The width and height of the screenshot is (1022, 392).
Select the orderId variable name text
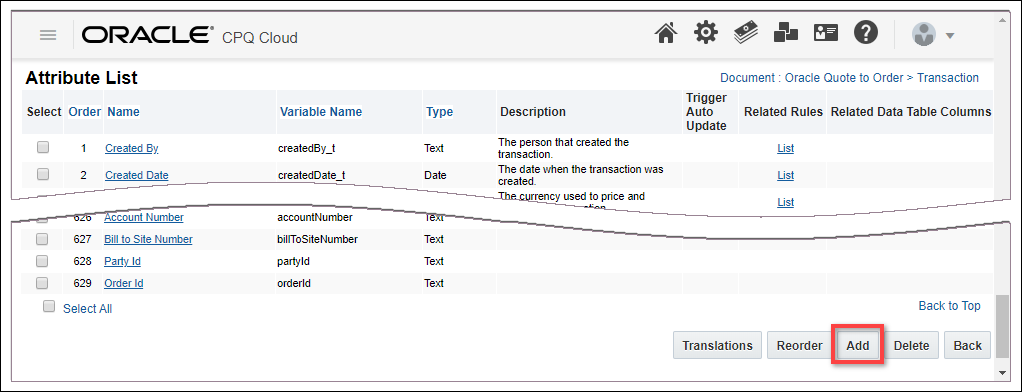(x=293, y=283)
